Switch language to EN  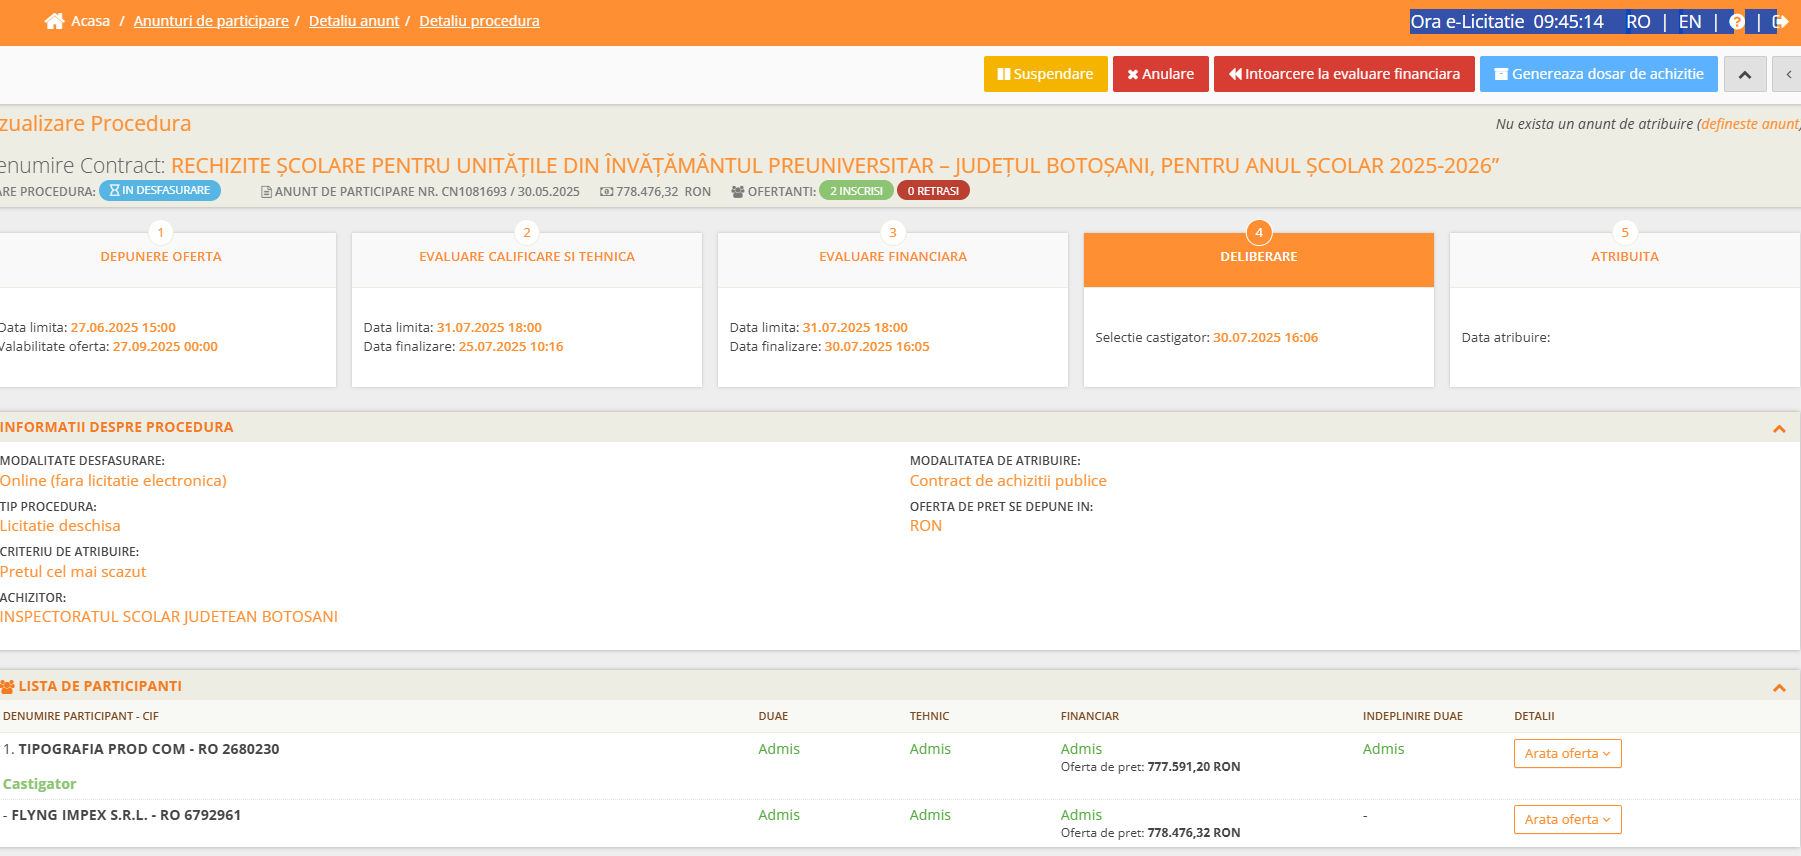click(1690, 22)
